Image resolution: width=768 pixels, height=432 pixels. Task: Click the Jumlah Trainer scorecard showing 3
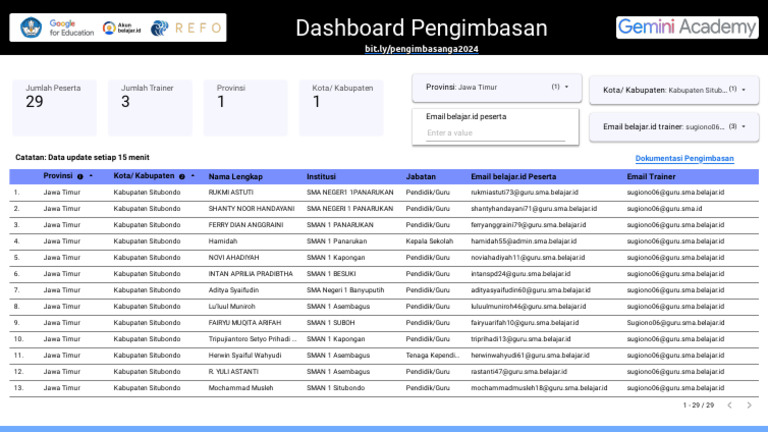(150, 108)
